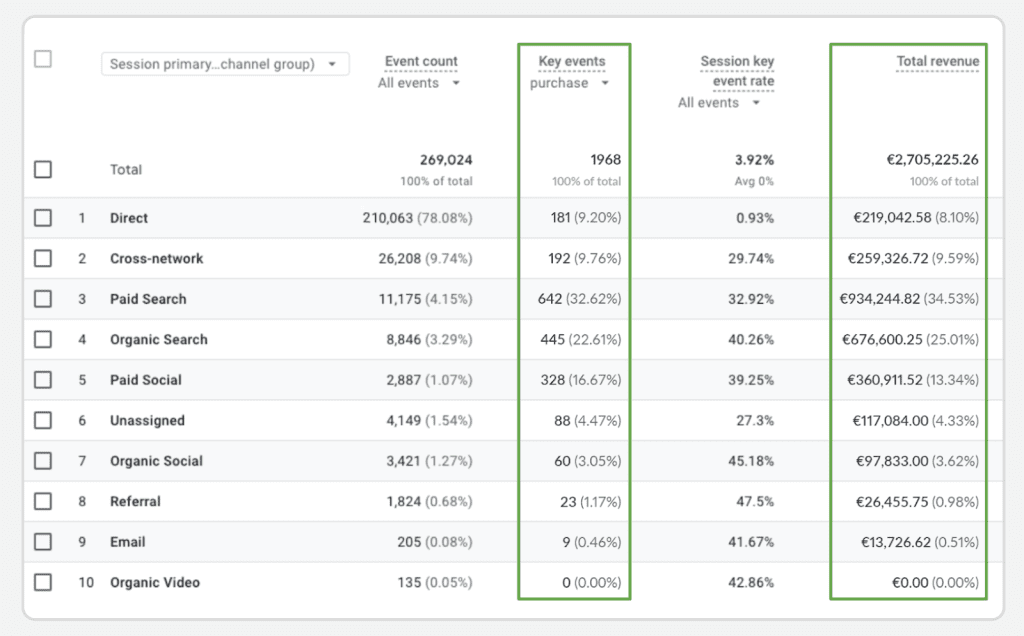1024x636 pixels.
Task: Toggle the Organic Search row checkbox
Action: 43,339
